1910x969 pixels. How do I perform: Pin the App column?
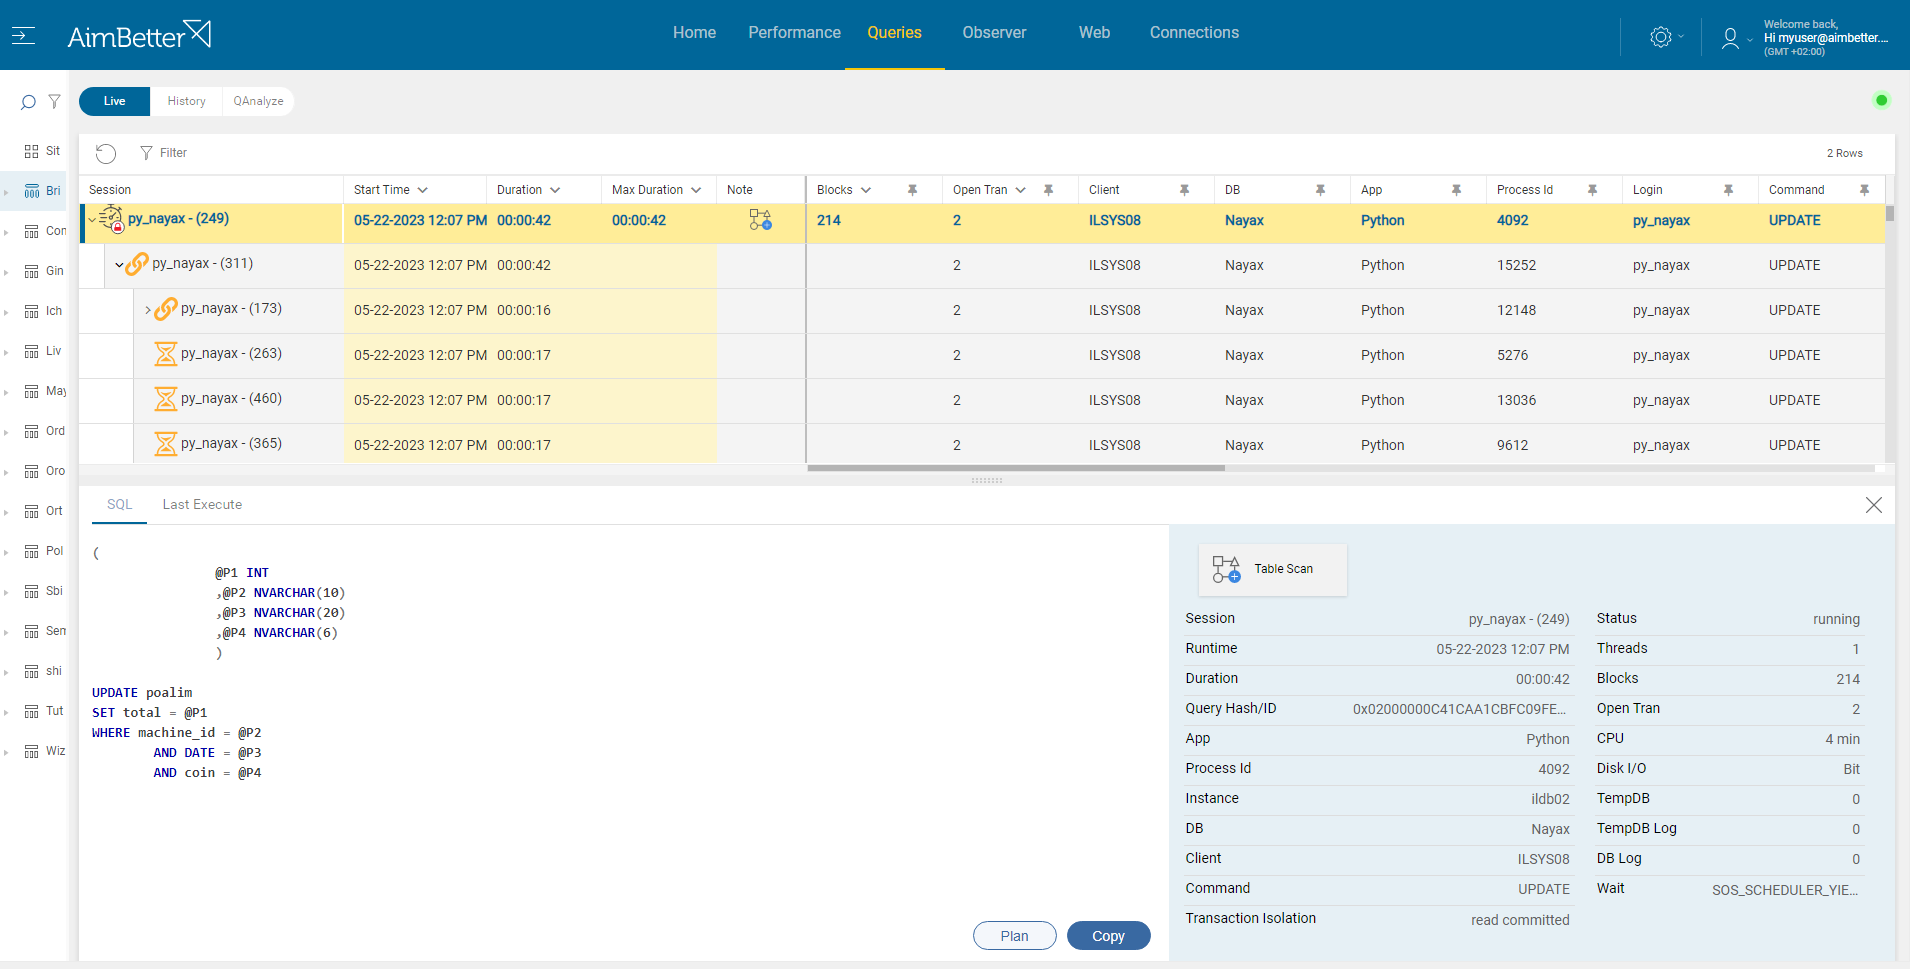pos(1457,190)
